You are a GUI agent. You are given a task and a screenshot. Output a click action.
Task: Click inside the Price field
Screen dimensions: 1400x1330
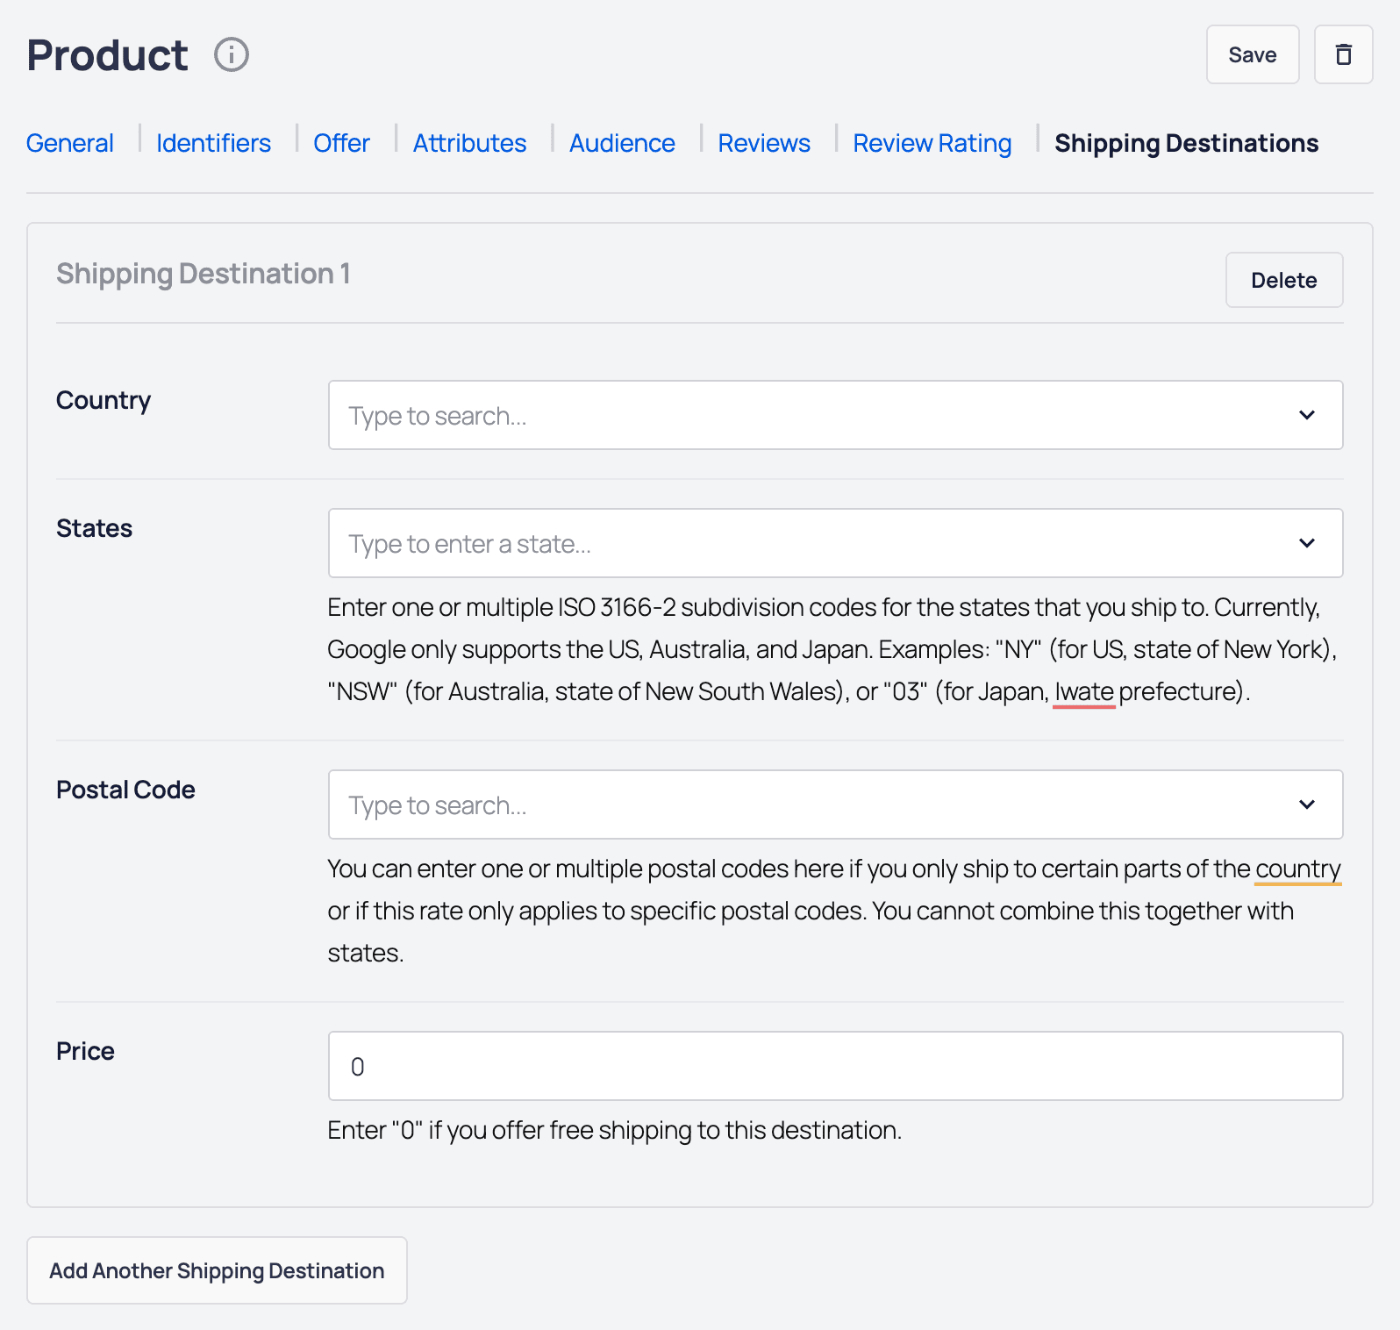pos(700,1066)
